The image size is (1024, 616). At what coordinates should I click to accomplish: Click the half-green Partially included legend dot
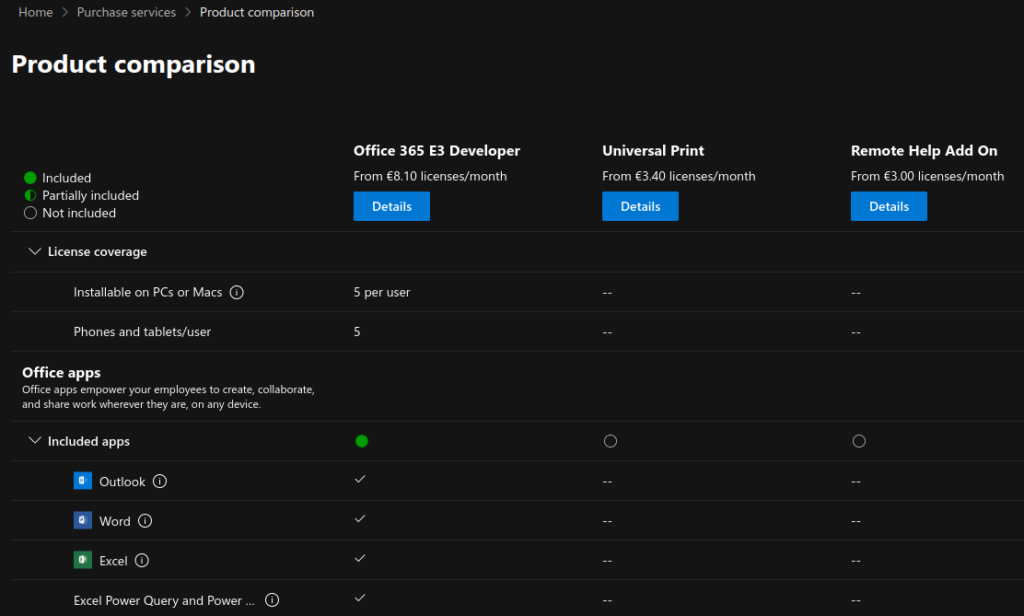[x=30, y=195]
